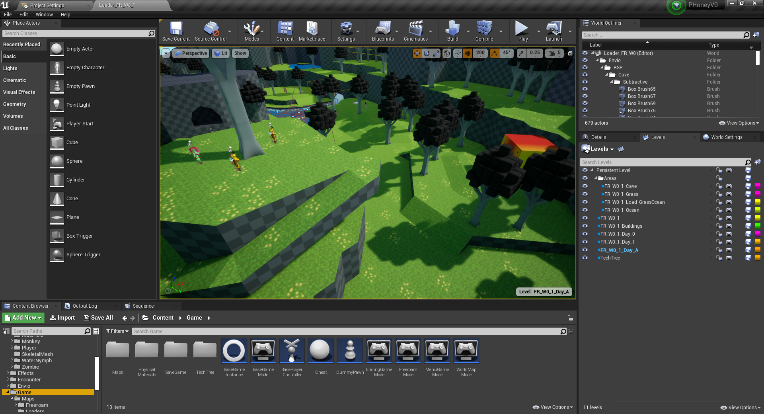Click Content in the breadcrumb path
The height and width of the screenshot is (414, 764).
[163, 318]
